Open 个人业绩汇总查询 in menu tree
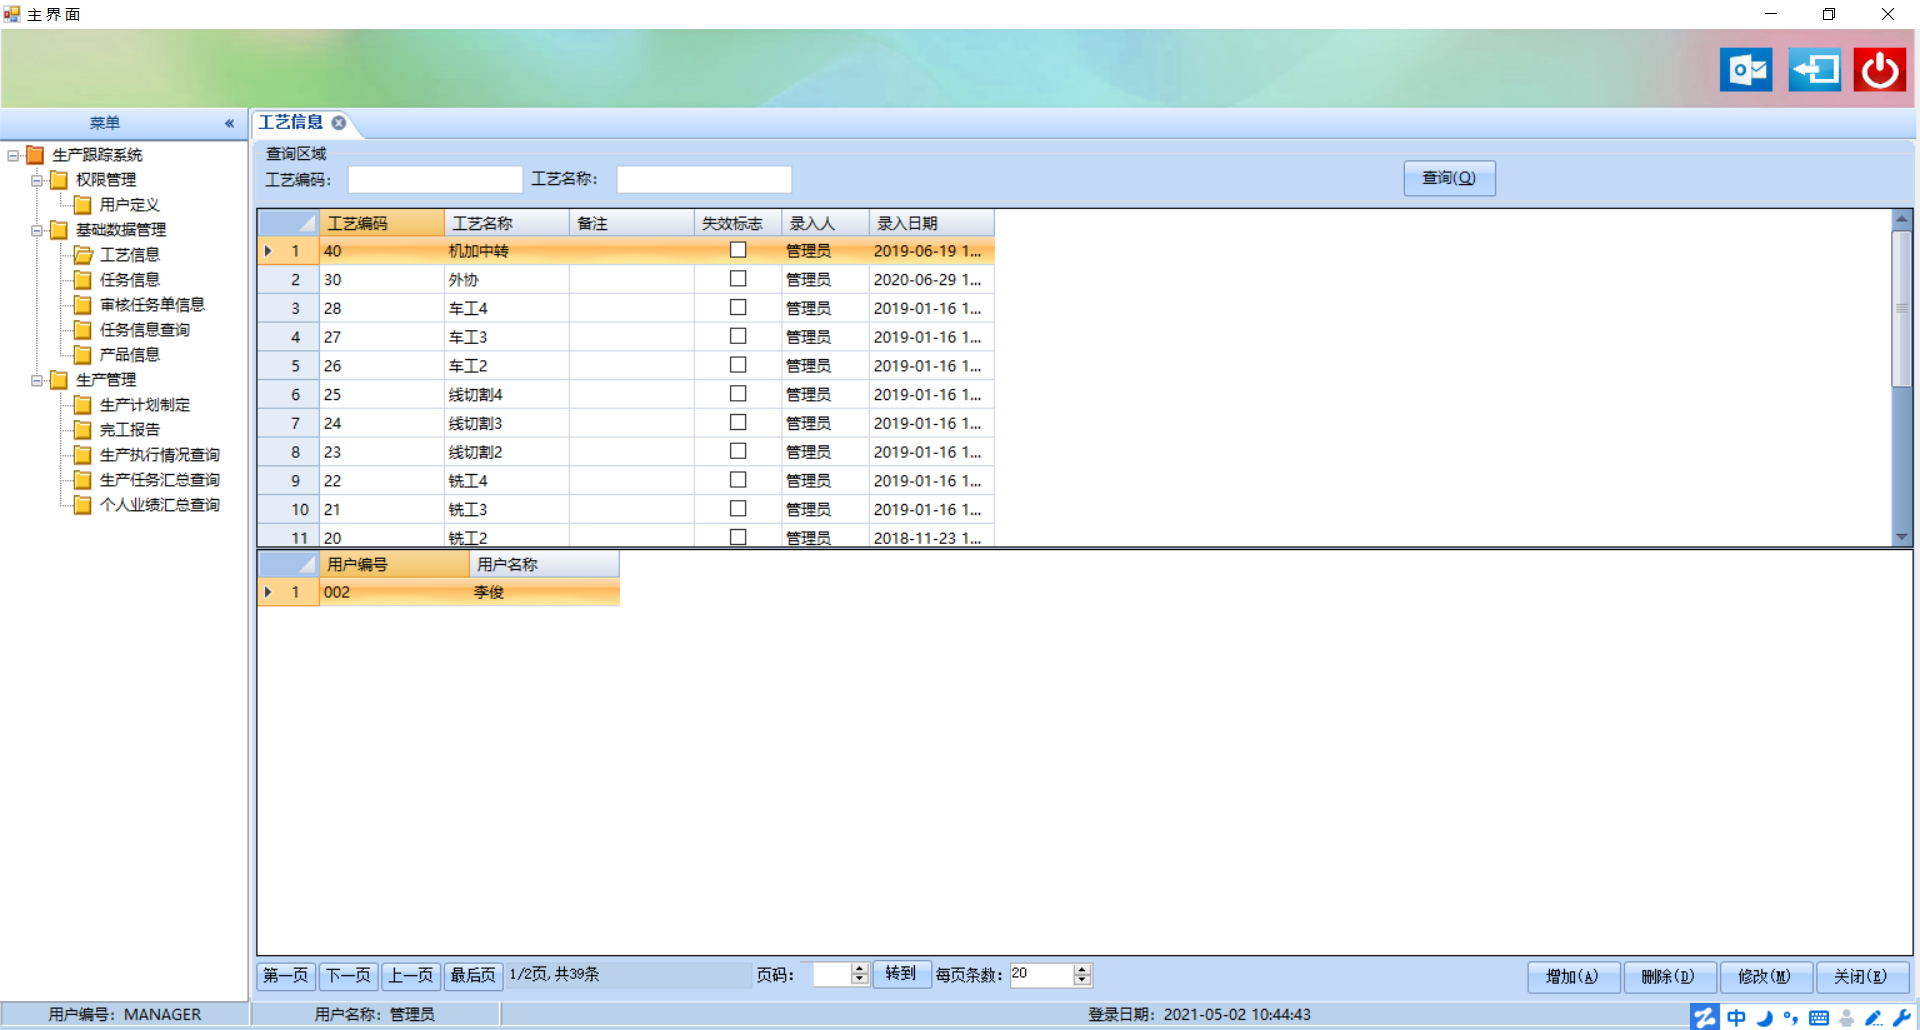1920x1030 pixels. coord(159,504)
